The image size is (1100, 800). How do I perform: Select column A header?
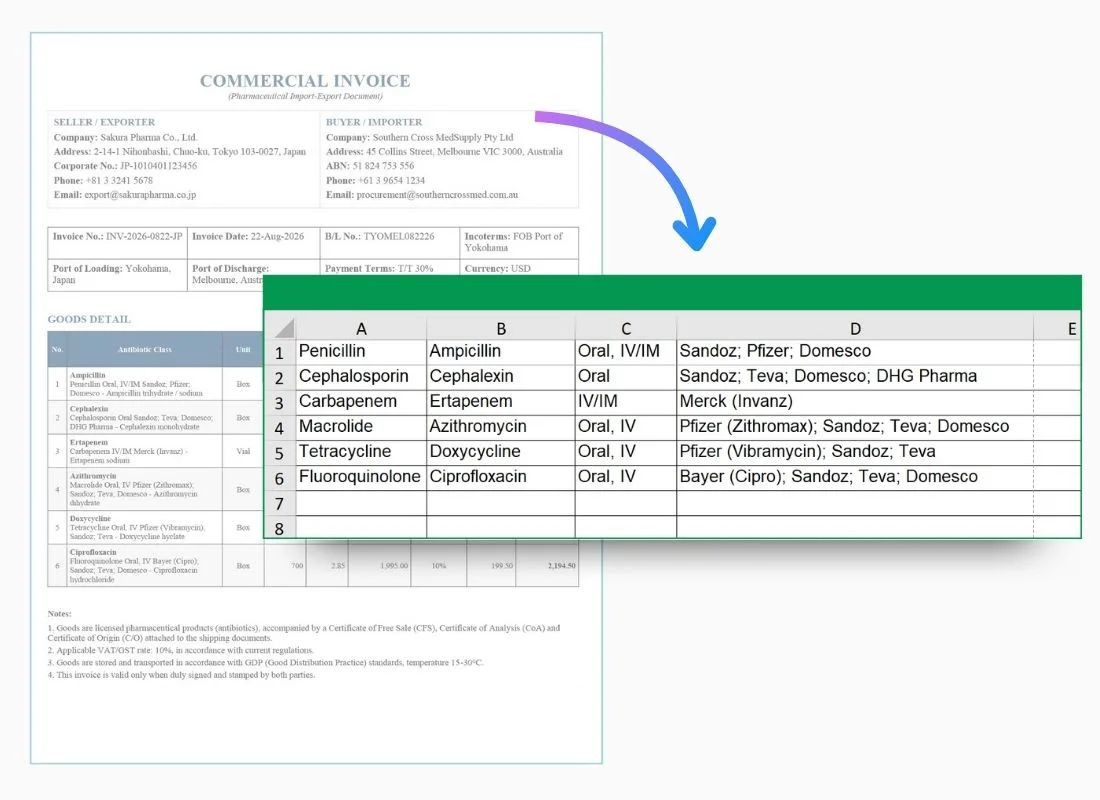tap(361, 328)
